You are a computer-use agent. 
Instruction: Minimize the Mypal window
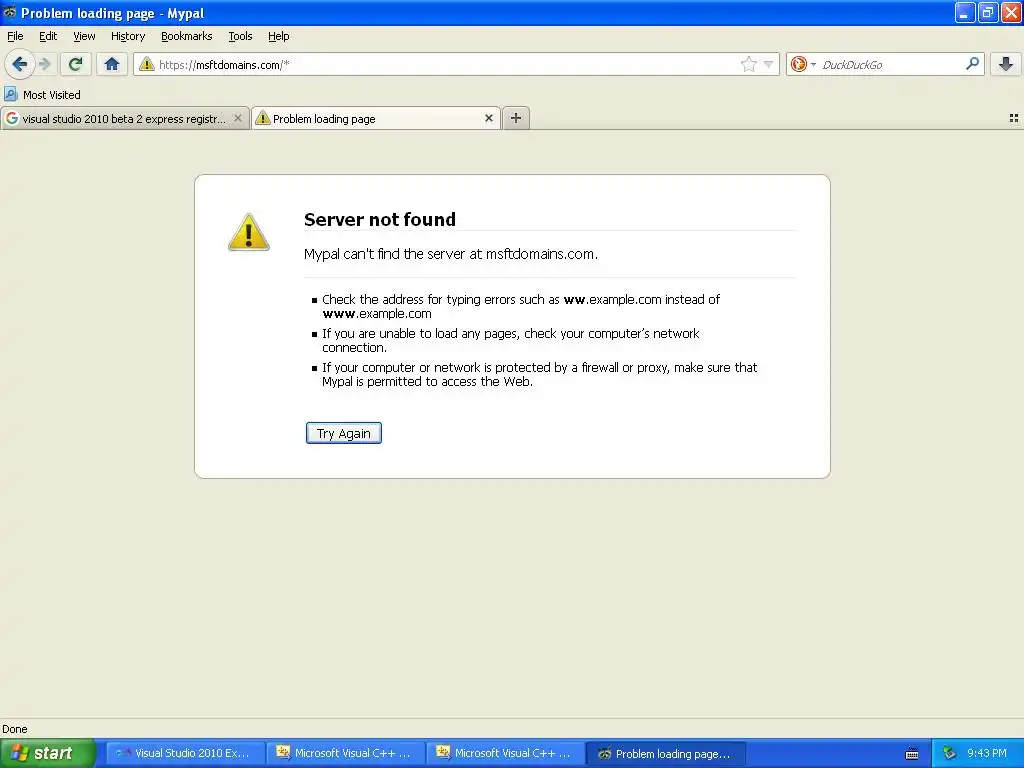pos(965,12)
